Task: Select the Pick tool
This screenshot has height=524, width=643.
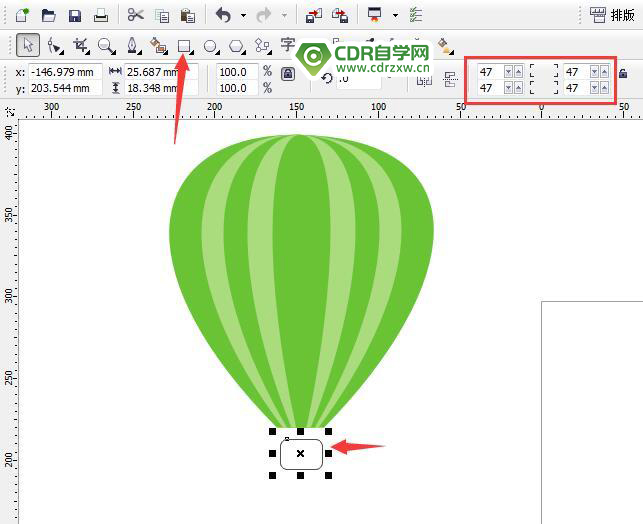Action: (28, 45)
